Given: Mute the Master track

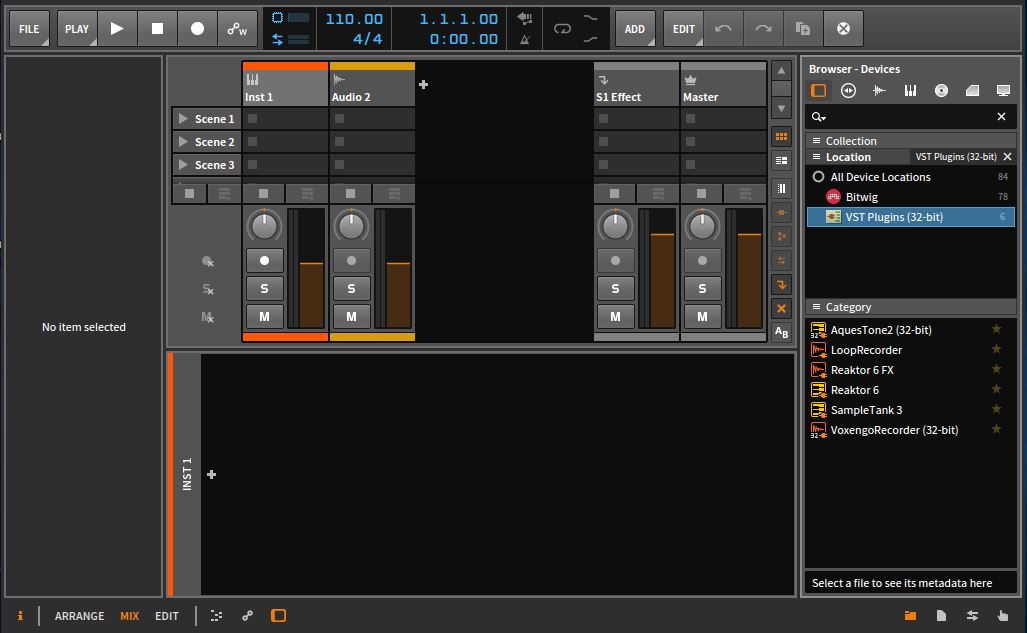Looking at the screenshot, I should 703,316.
